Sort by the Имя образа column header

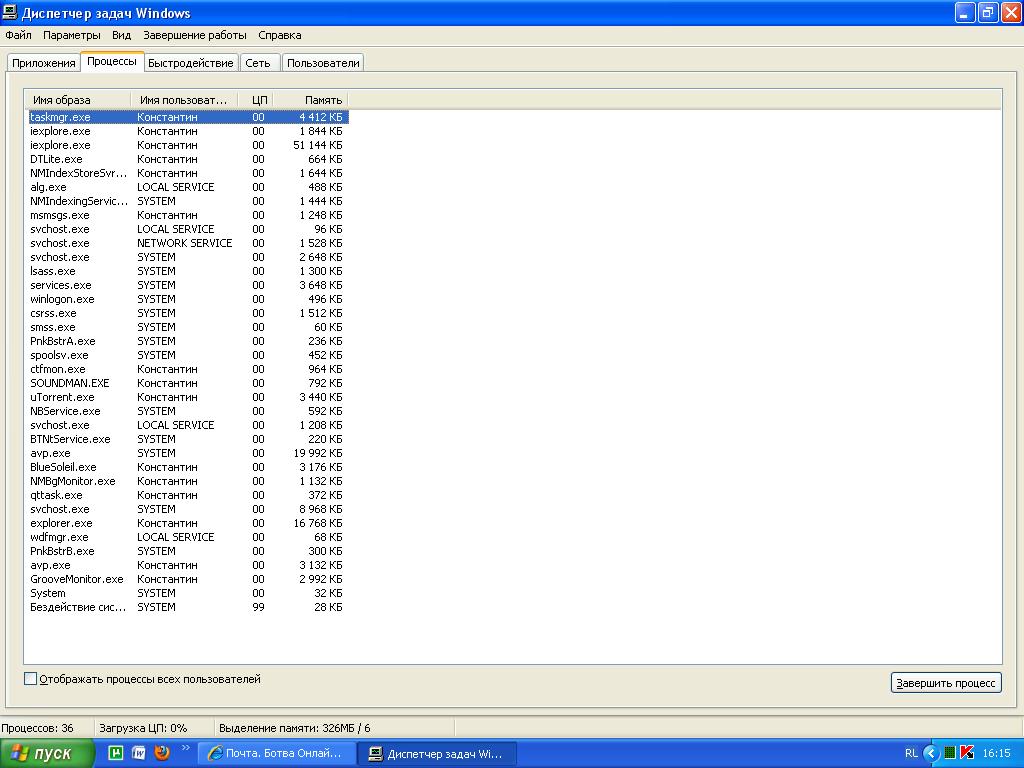point(78,100)
